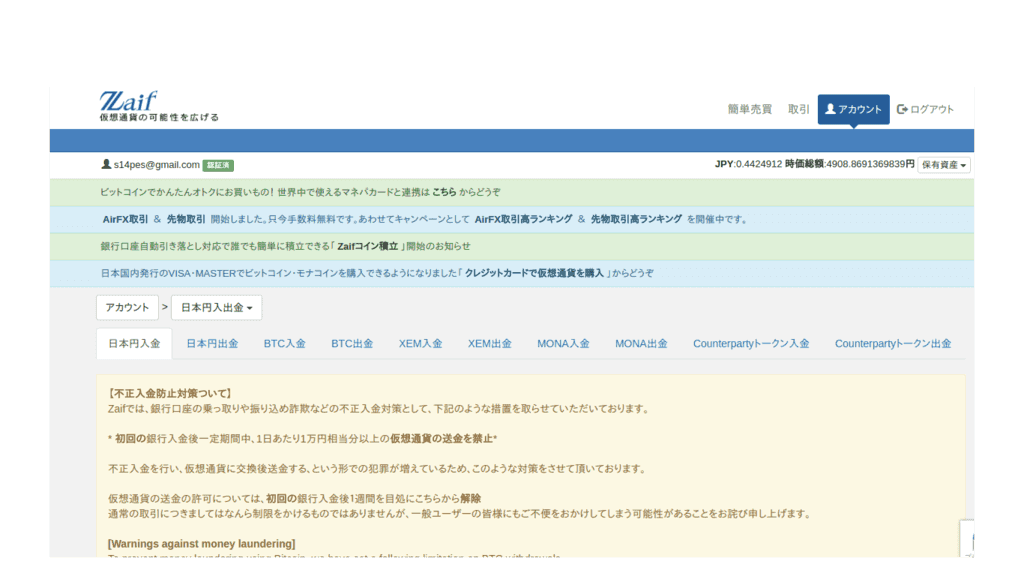Click the クレジットカードで仮想通貨を購入 link
The height and width of the screenshot is (576, 1024).
point(534,273)
